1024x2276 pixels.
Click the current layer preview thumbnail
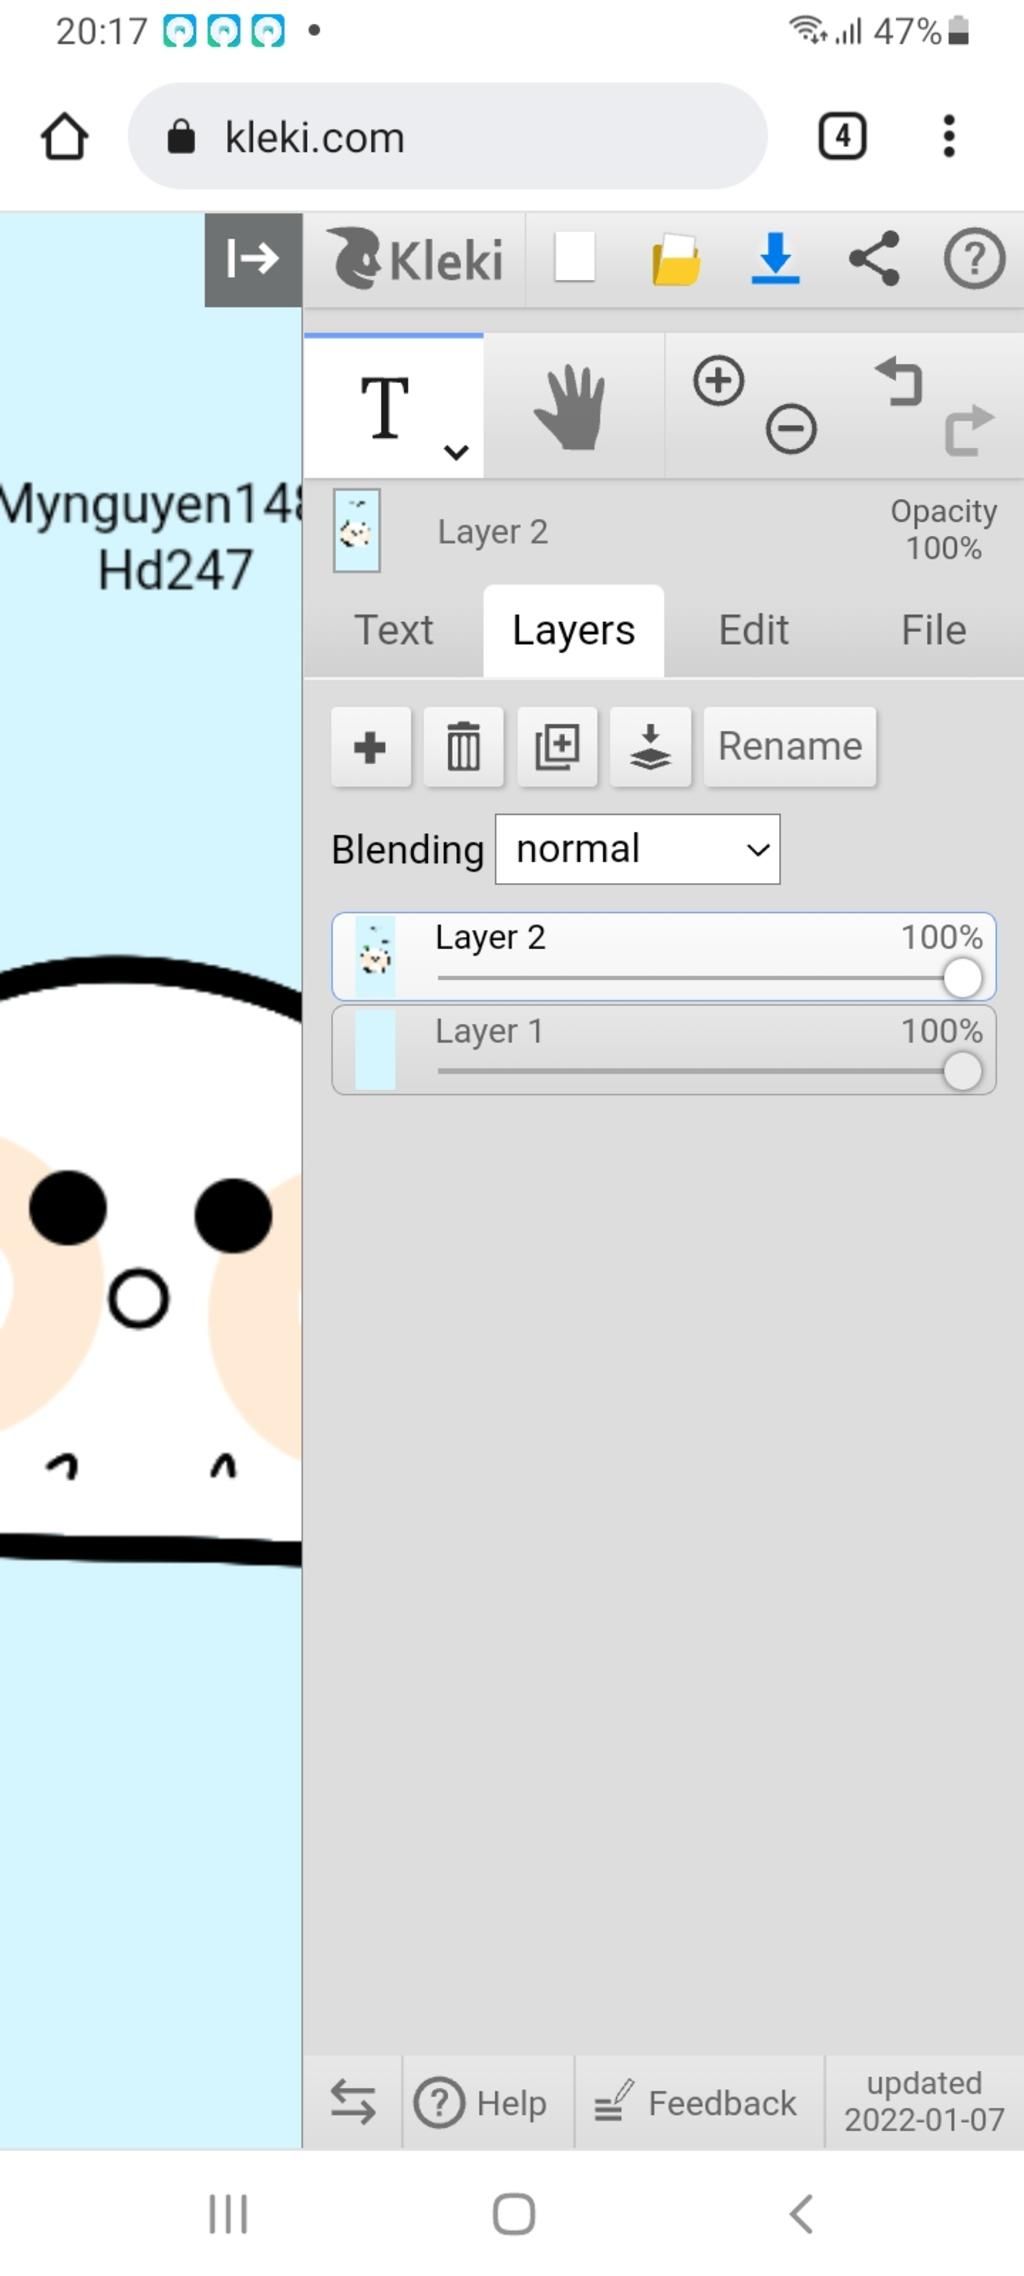pyautogui.click(x=356, y=531)
